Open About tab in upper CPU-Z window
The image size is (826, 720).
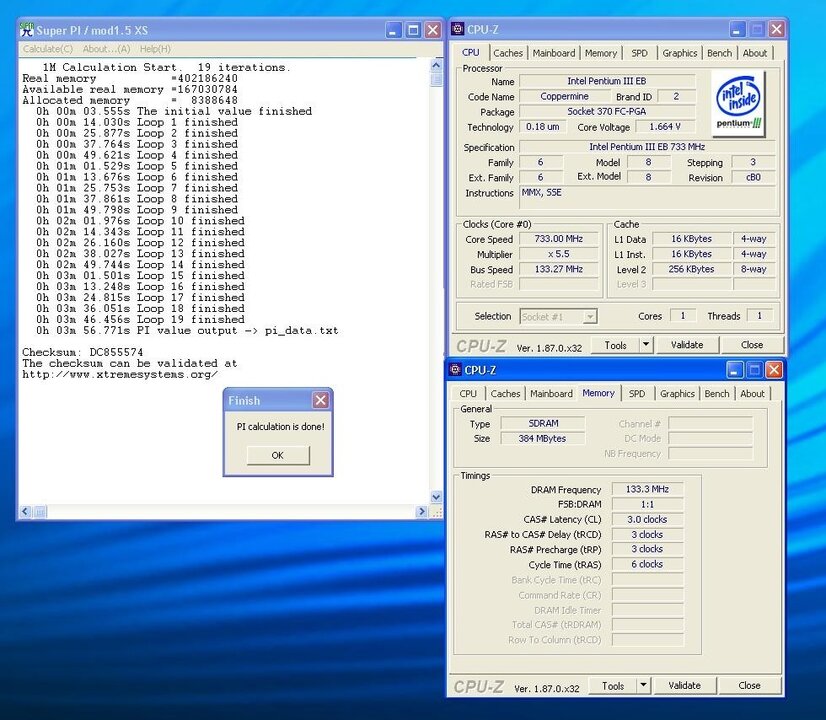point(755,53)
